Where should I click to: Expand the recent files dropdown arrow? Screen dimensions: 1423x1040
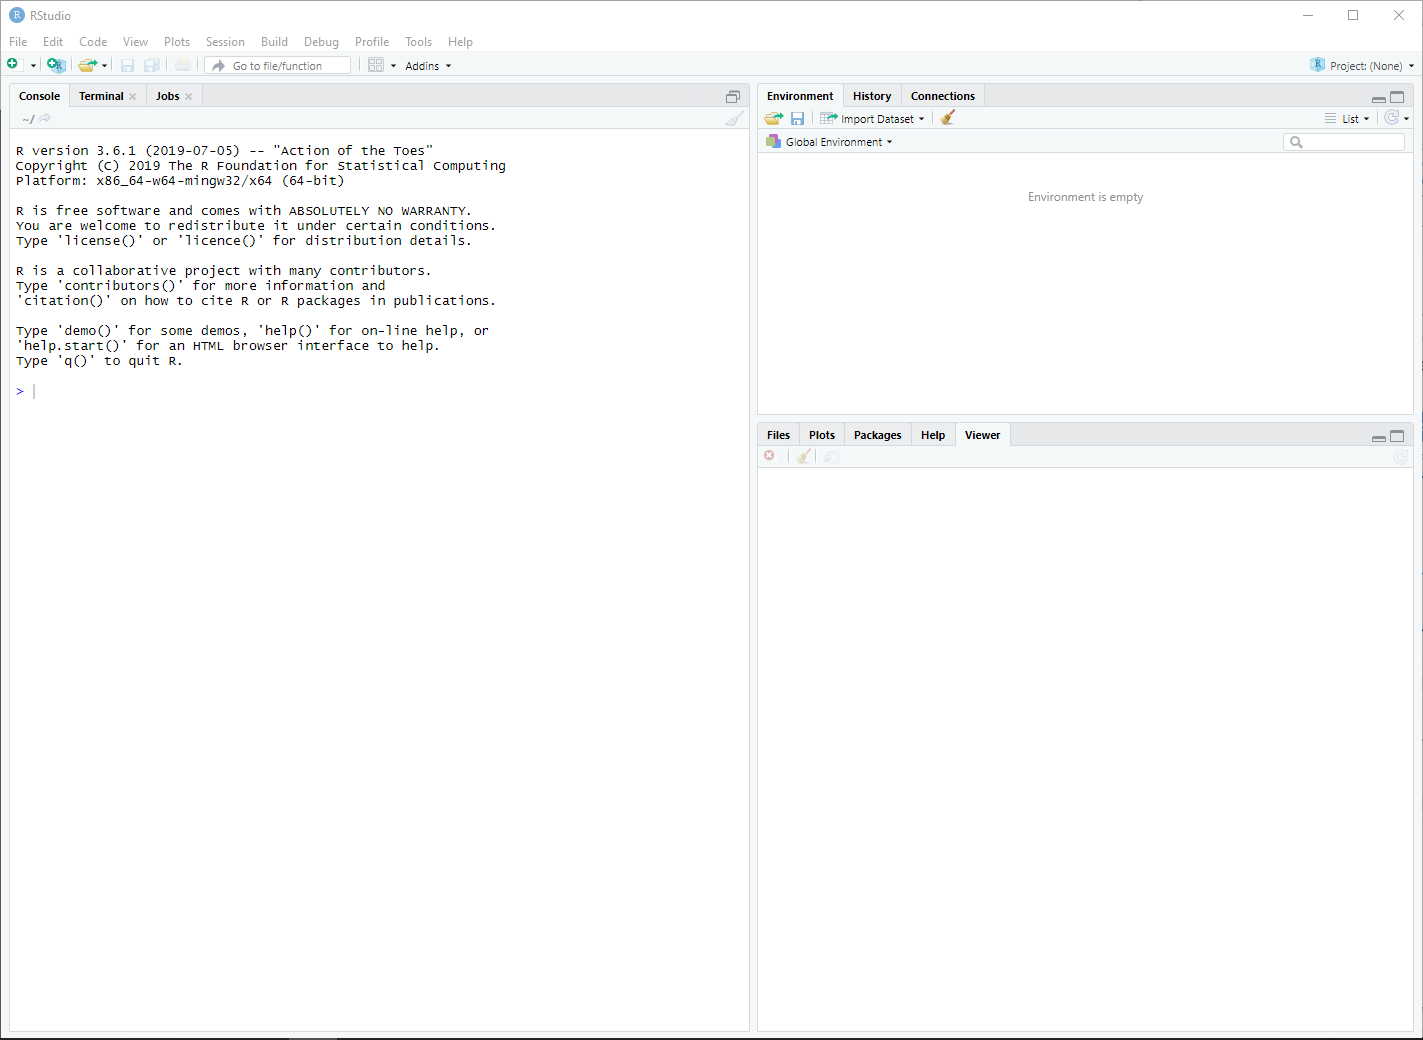105,66
